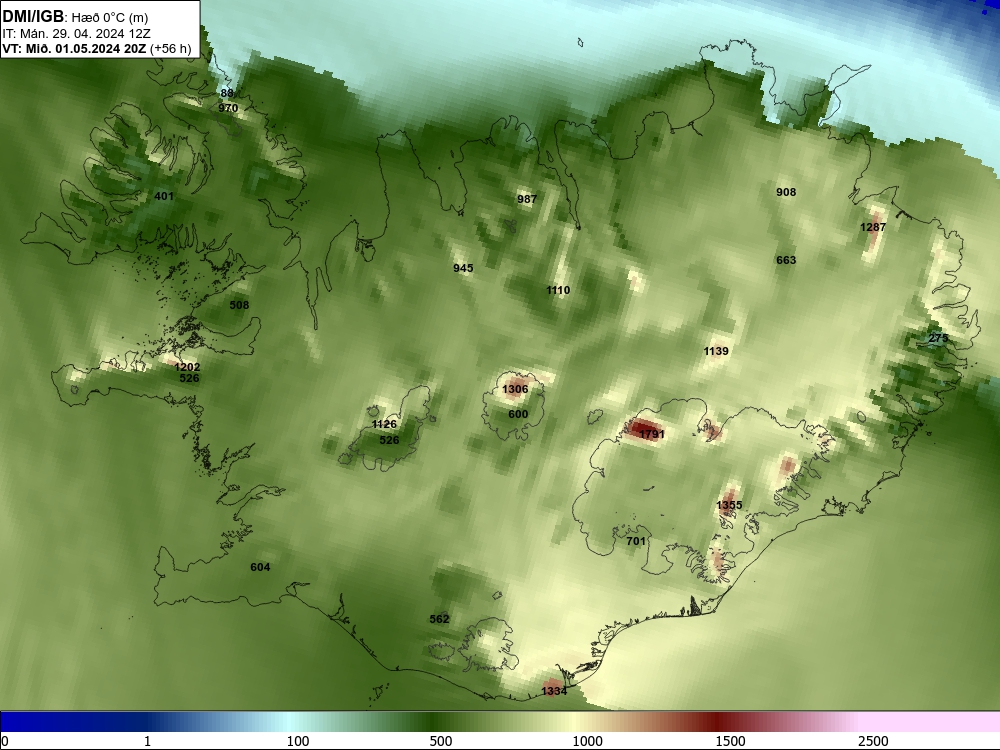Select the 100 legend tick

[x=298, y=741]
